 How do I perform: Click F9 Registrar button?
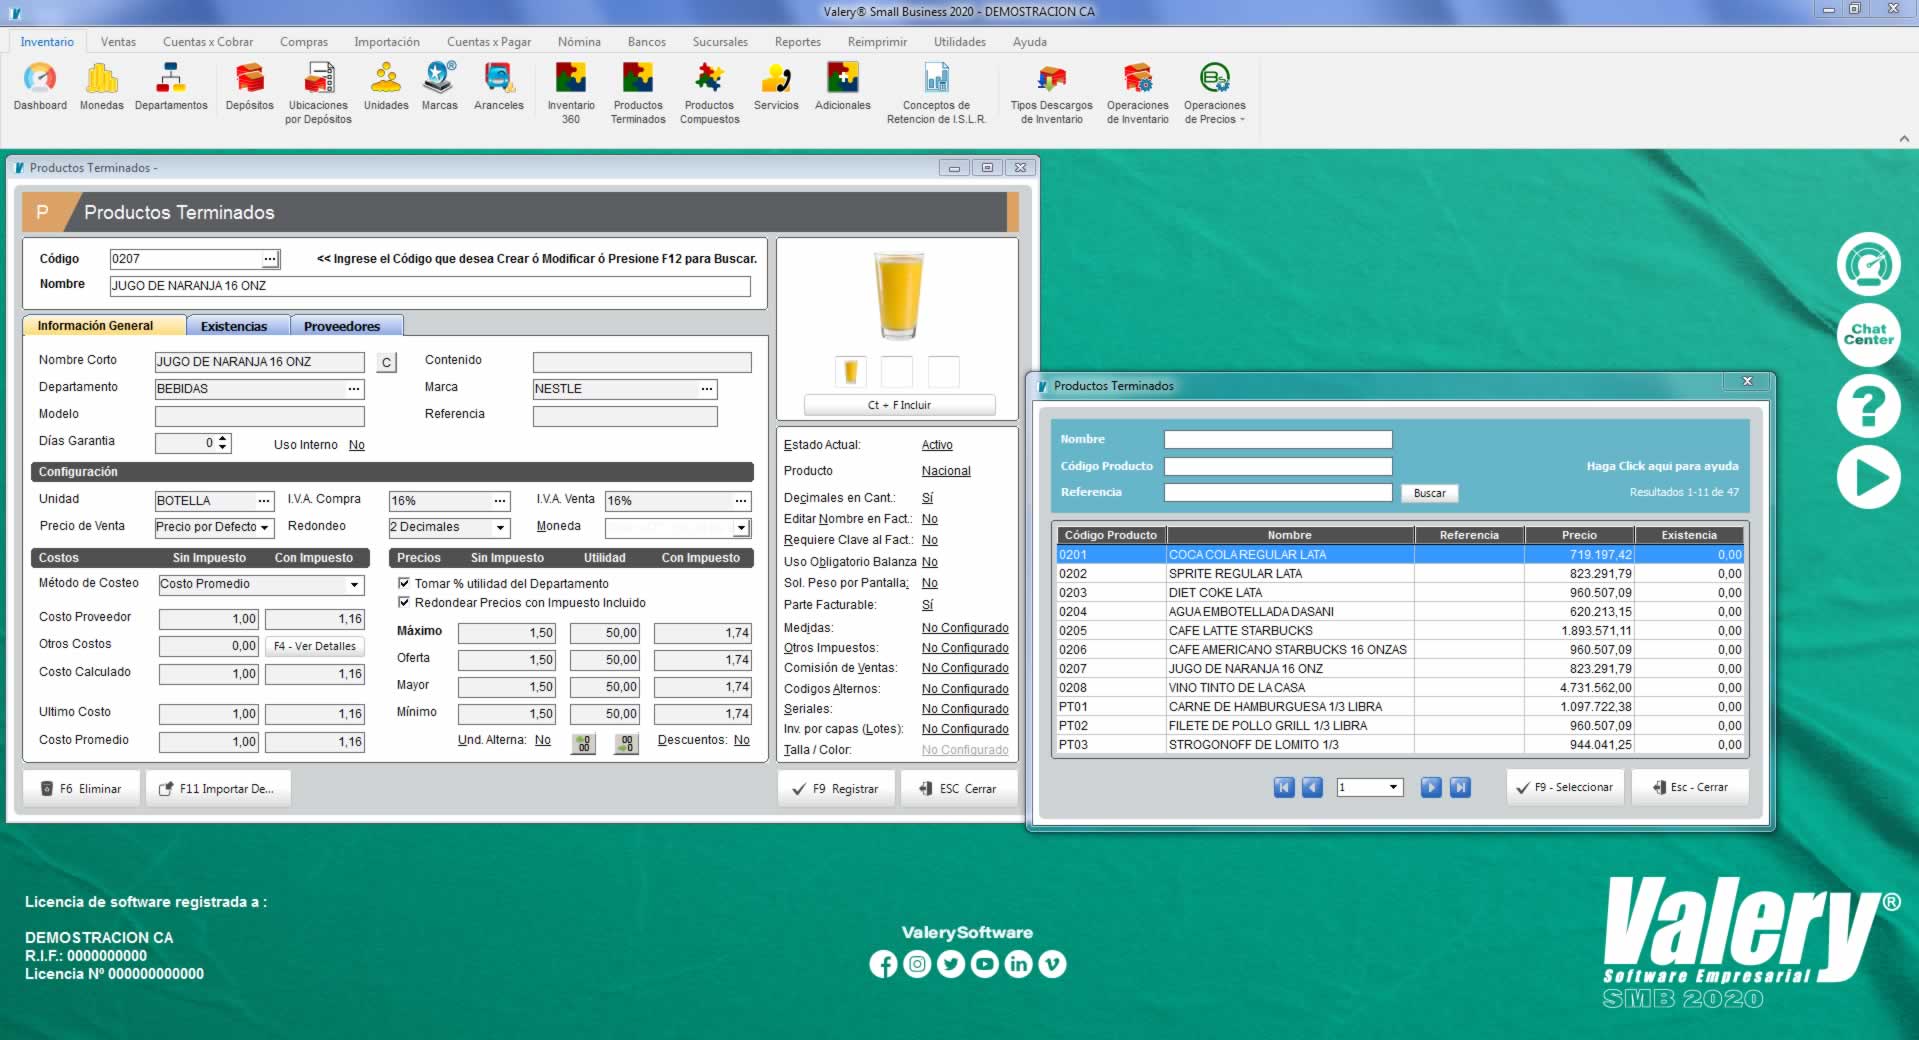point(836,789)
